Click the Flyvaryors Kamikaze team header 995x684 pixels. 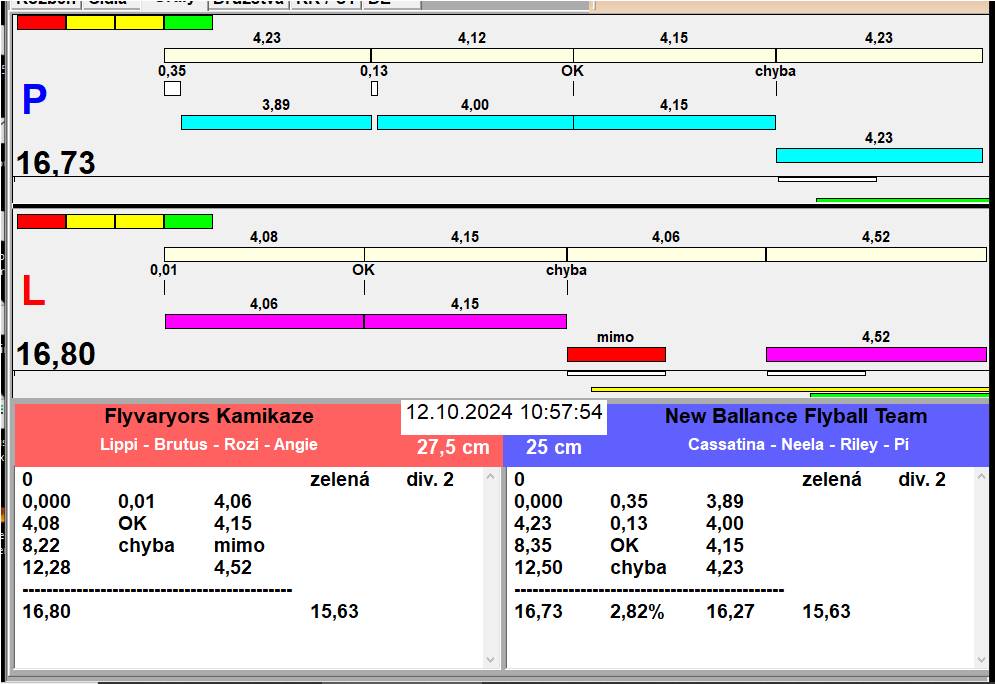point(209,417)
